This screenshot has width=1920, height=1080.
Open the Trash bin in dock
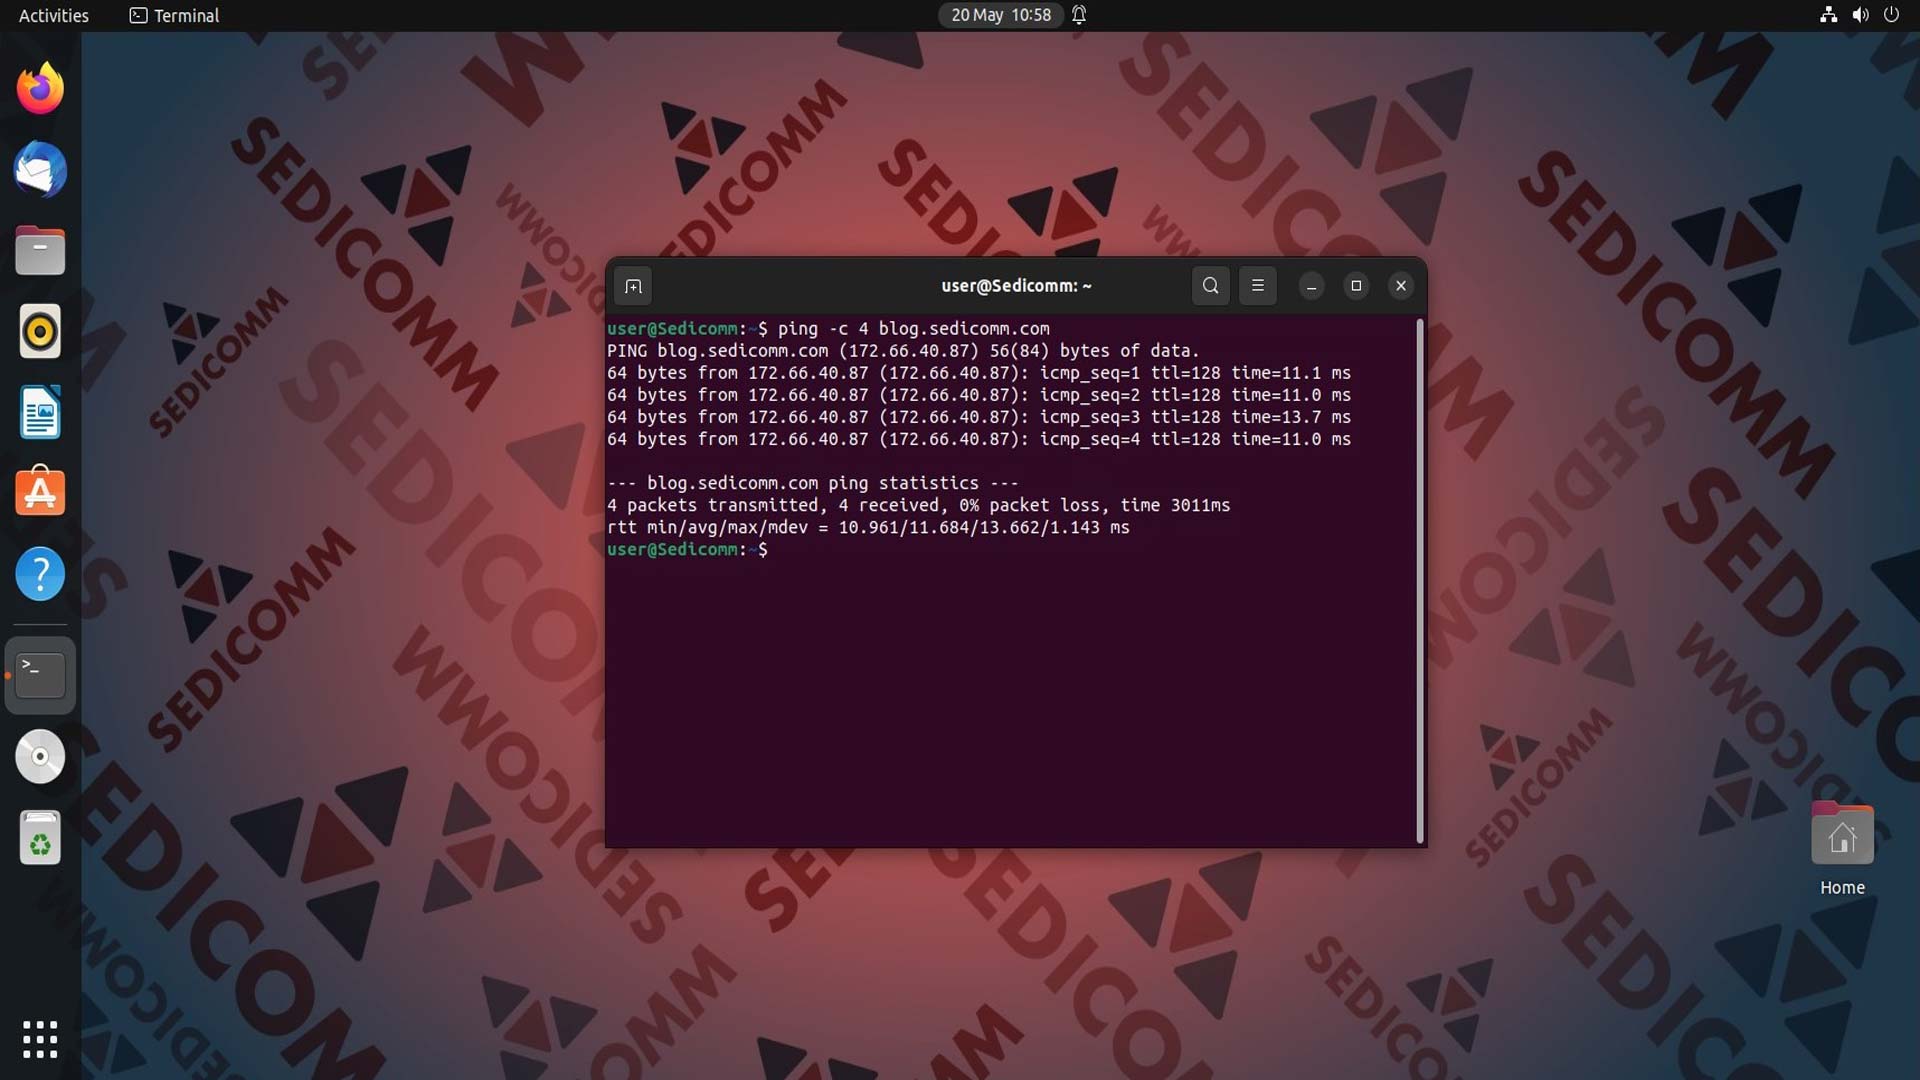(40, 837)
